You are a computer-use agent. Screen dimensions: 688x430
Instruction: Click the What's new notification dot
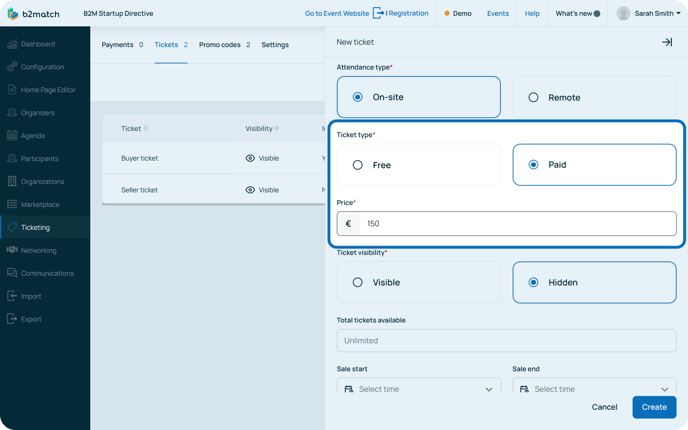pyautogui.click(x=597, y=14)
